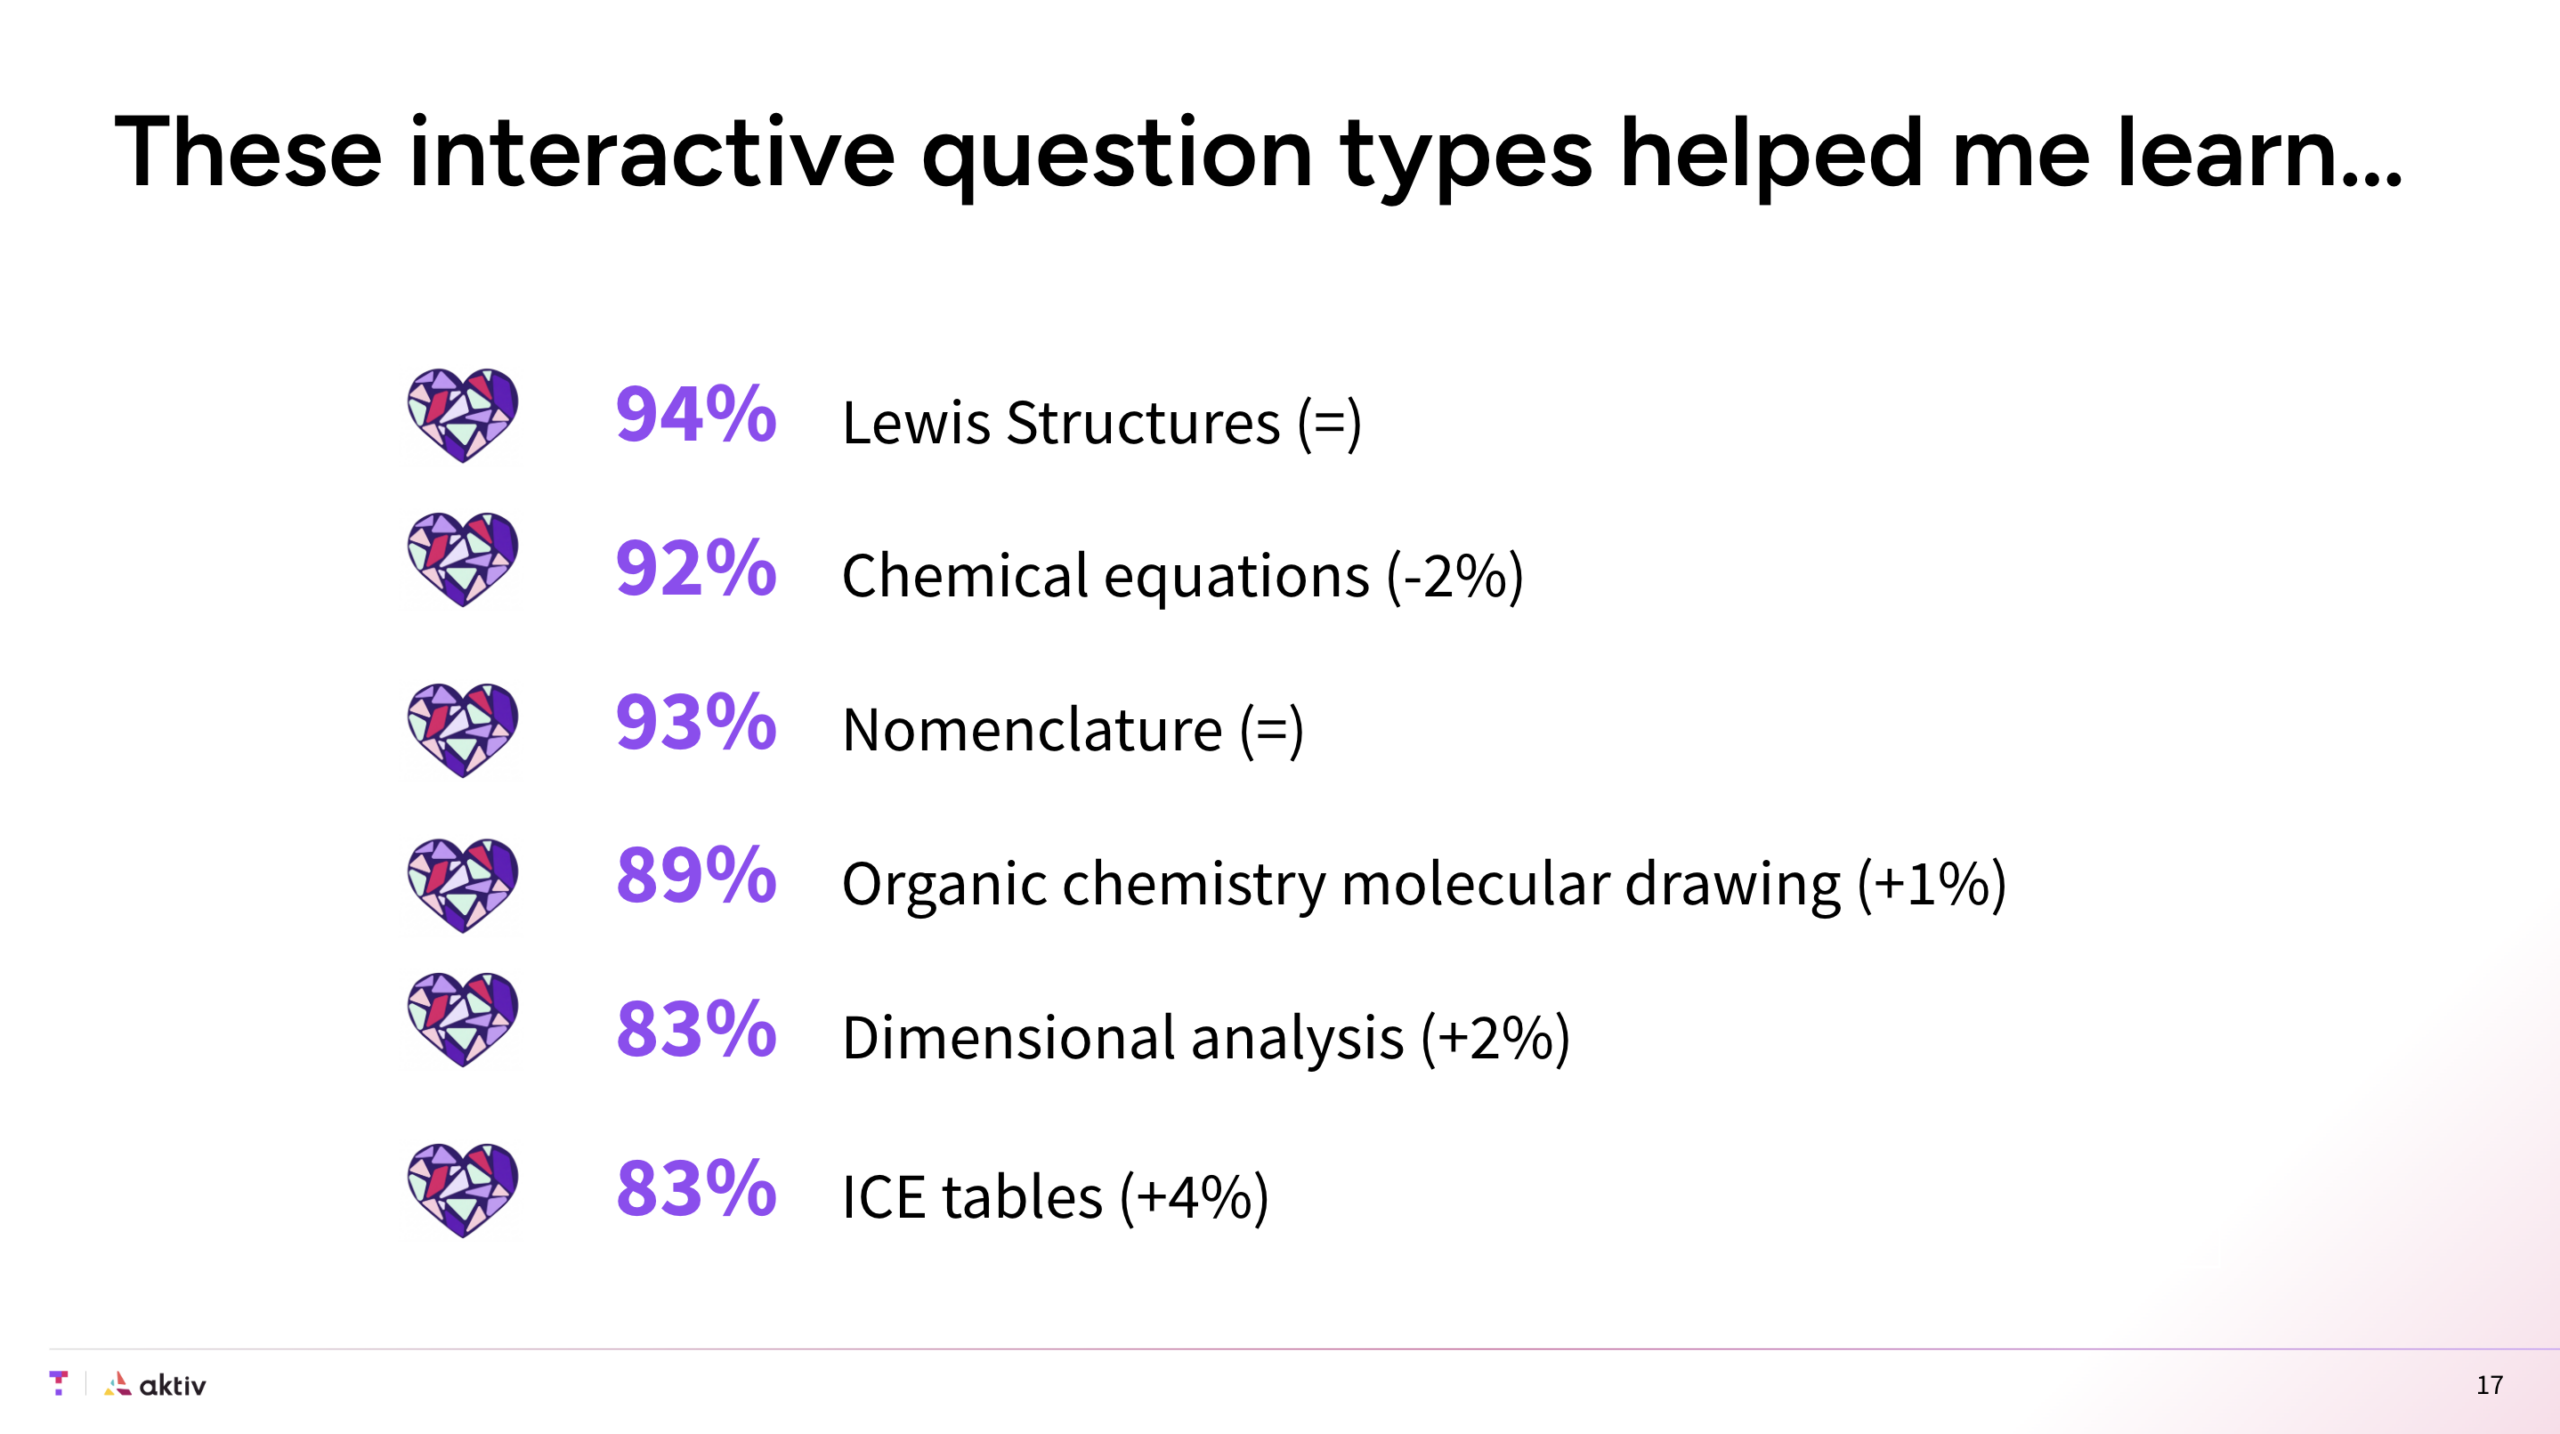Click the slide number 17
Image resolution: width=2560 pixels, height=1434 pixels.
click(x=2490, y=1385)
